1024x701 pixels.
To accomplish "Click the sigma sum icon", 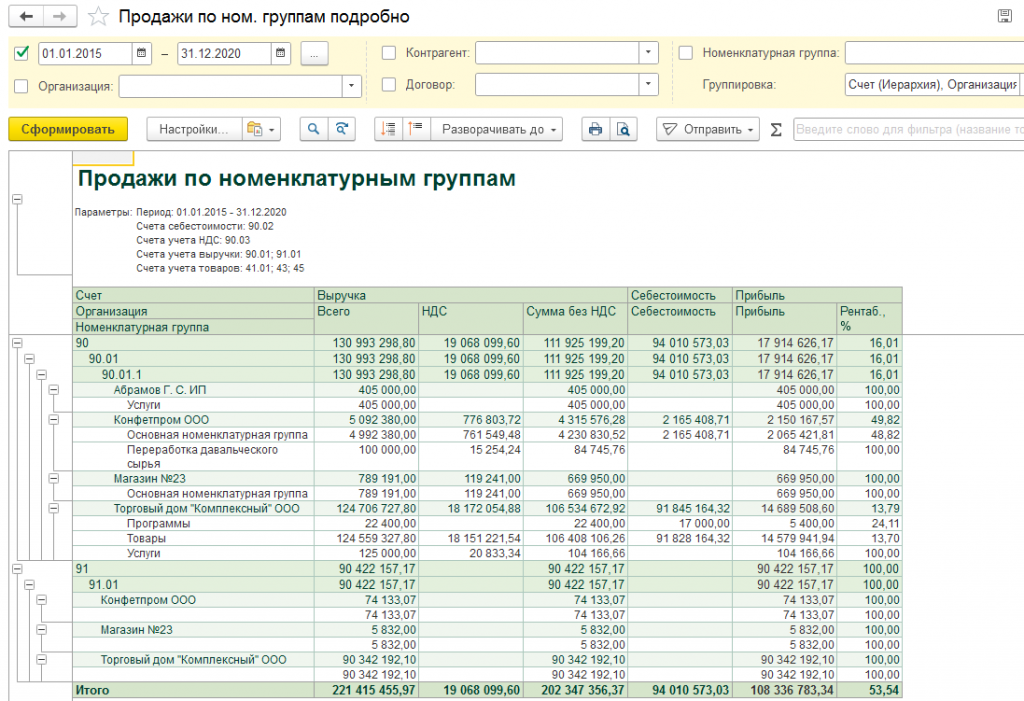I will coord(776,129).
